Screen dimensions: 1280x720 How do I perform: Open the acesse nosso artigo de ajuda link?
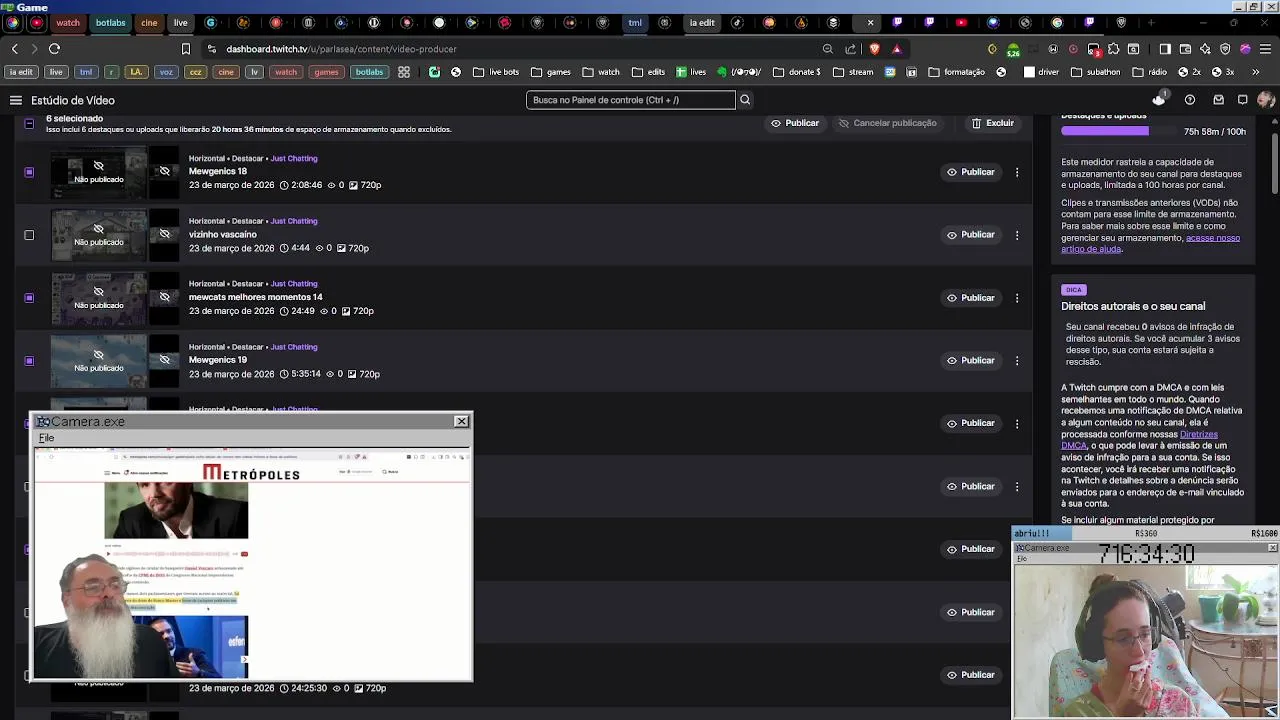coord(1150,243)
